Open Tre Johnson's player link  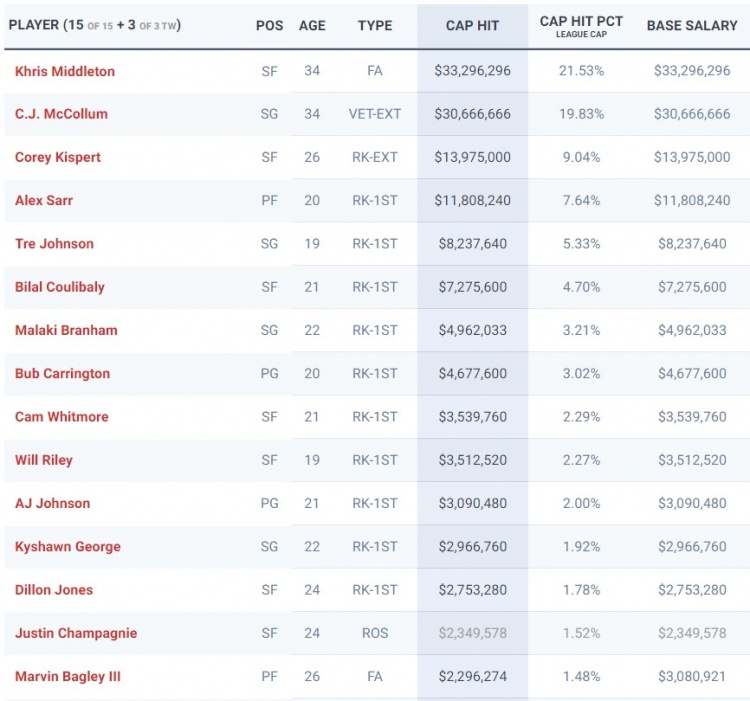tap(54, 244)
